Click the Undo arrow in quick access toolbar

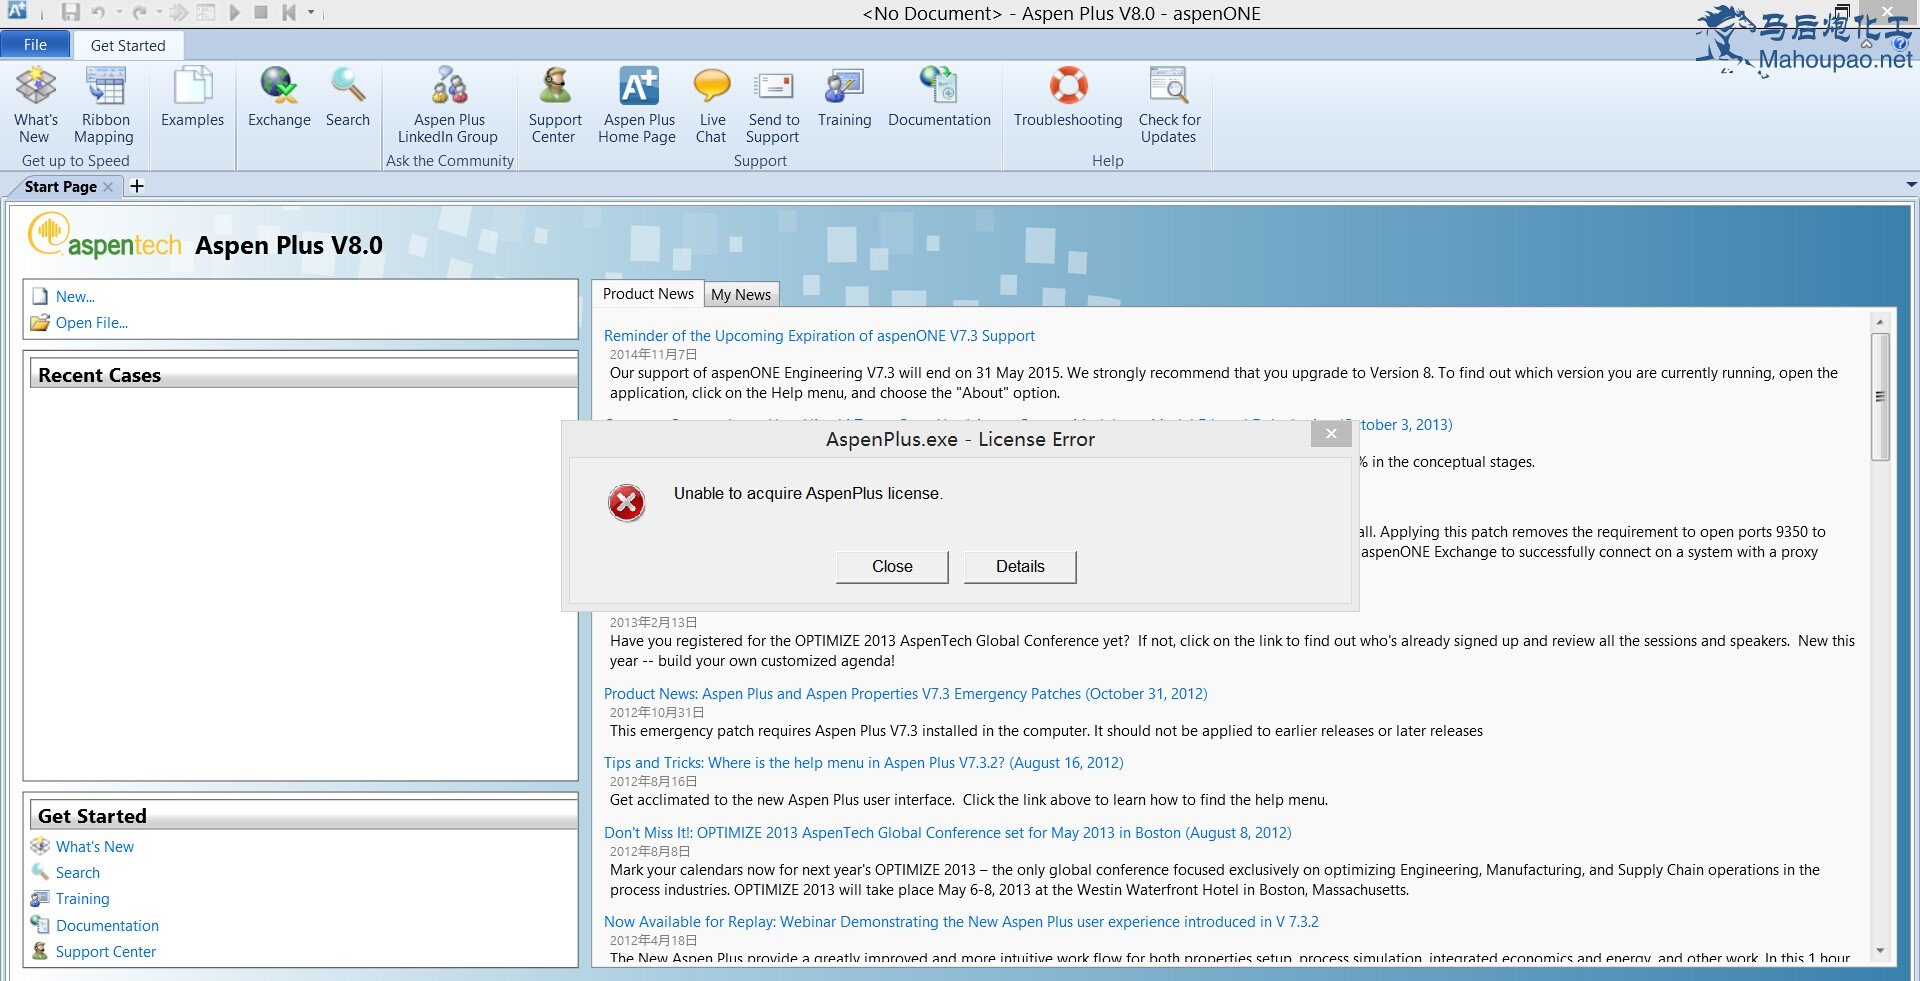[98, 13]
